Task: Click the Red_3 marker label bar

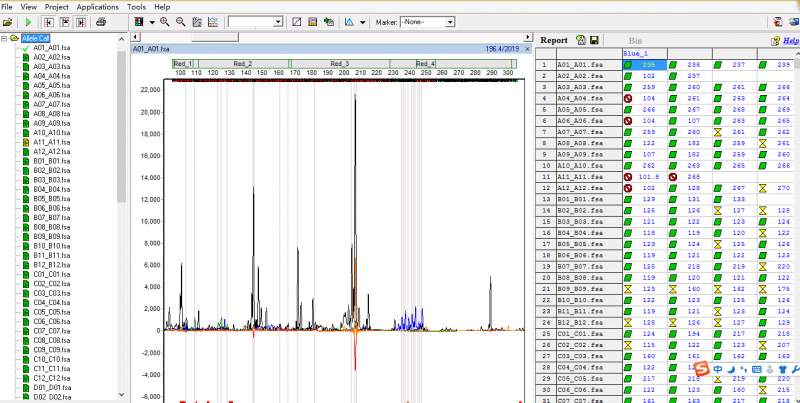Action: pyautogui.click(x=339, y=63)
